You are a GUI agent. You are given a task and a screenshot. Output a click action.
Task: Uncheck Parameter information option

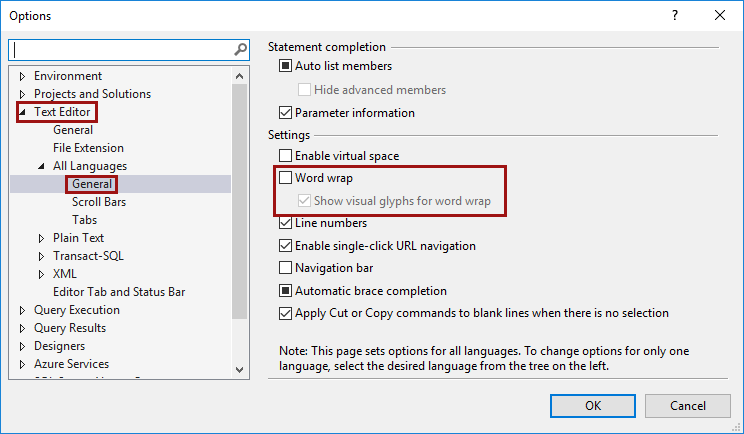pyautogui.click(x=286, y=113)
